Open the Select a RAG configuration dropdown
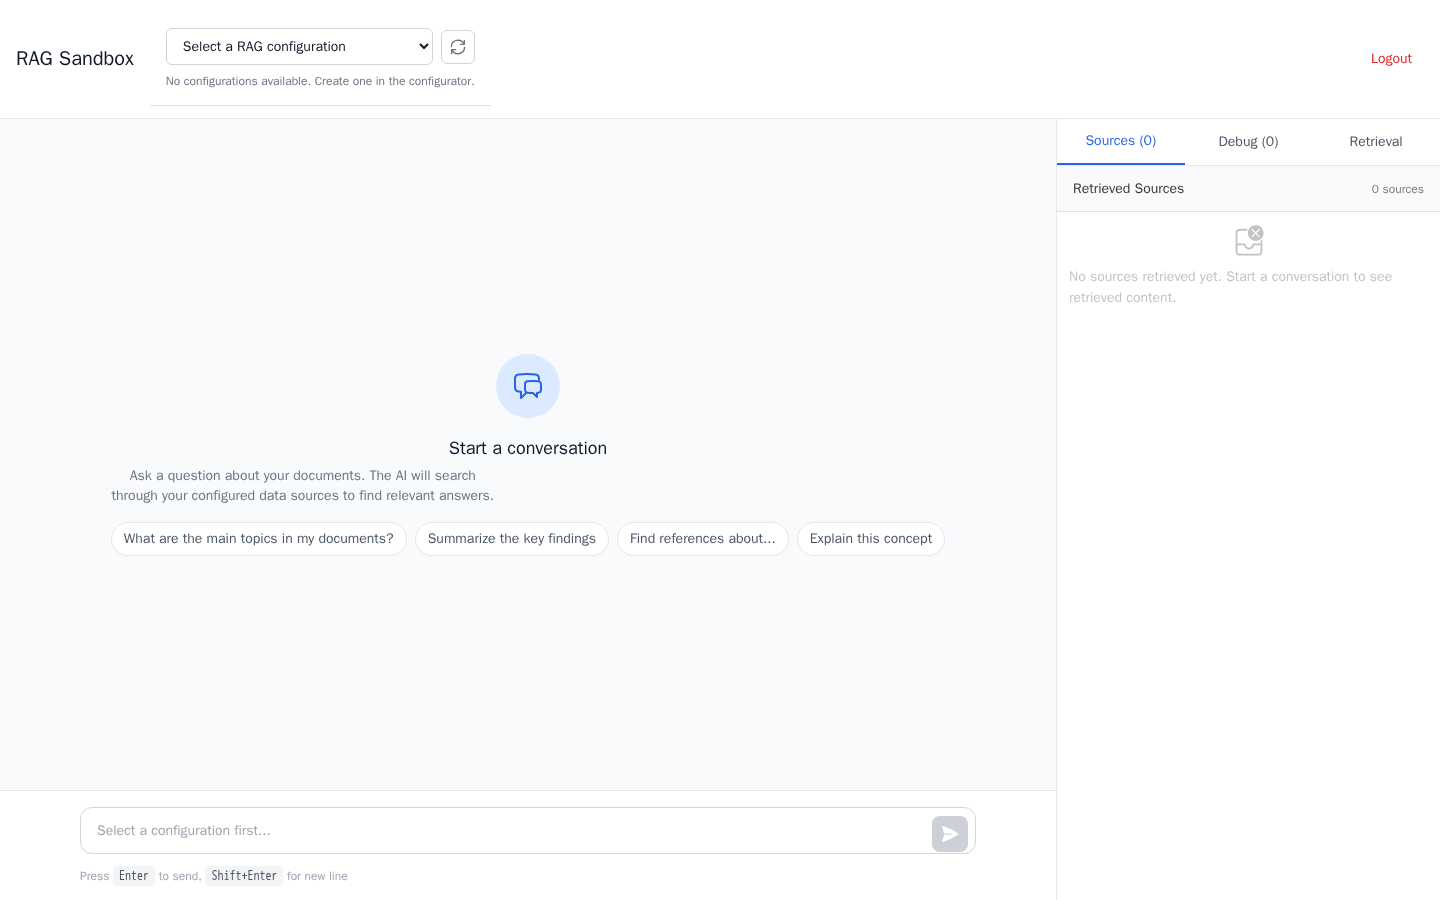 pos(299,47)
